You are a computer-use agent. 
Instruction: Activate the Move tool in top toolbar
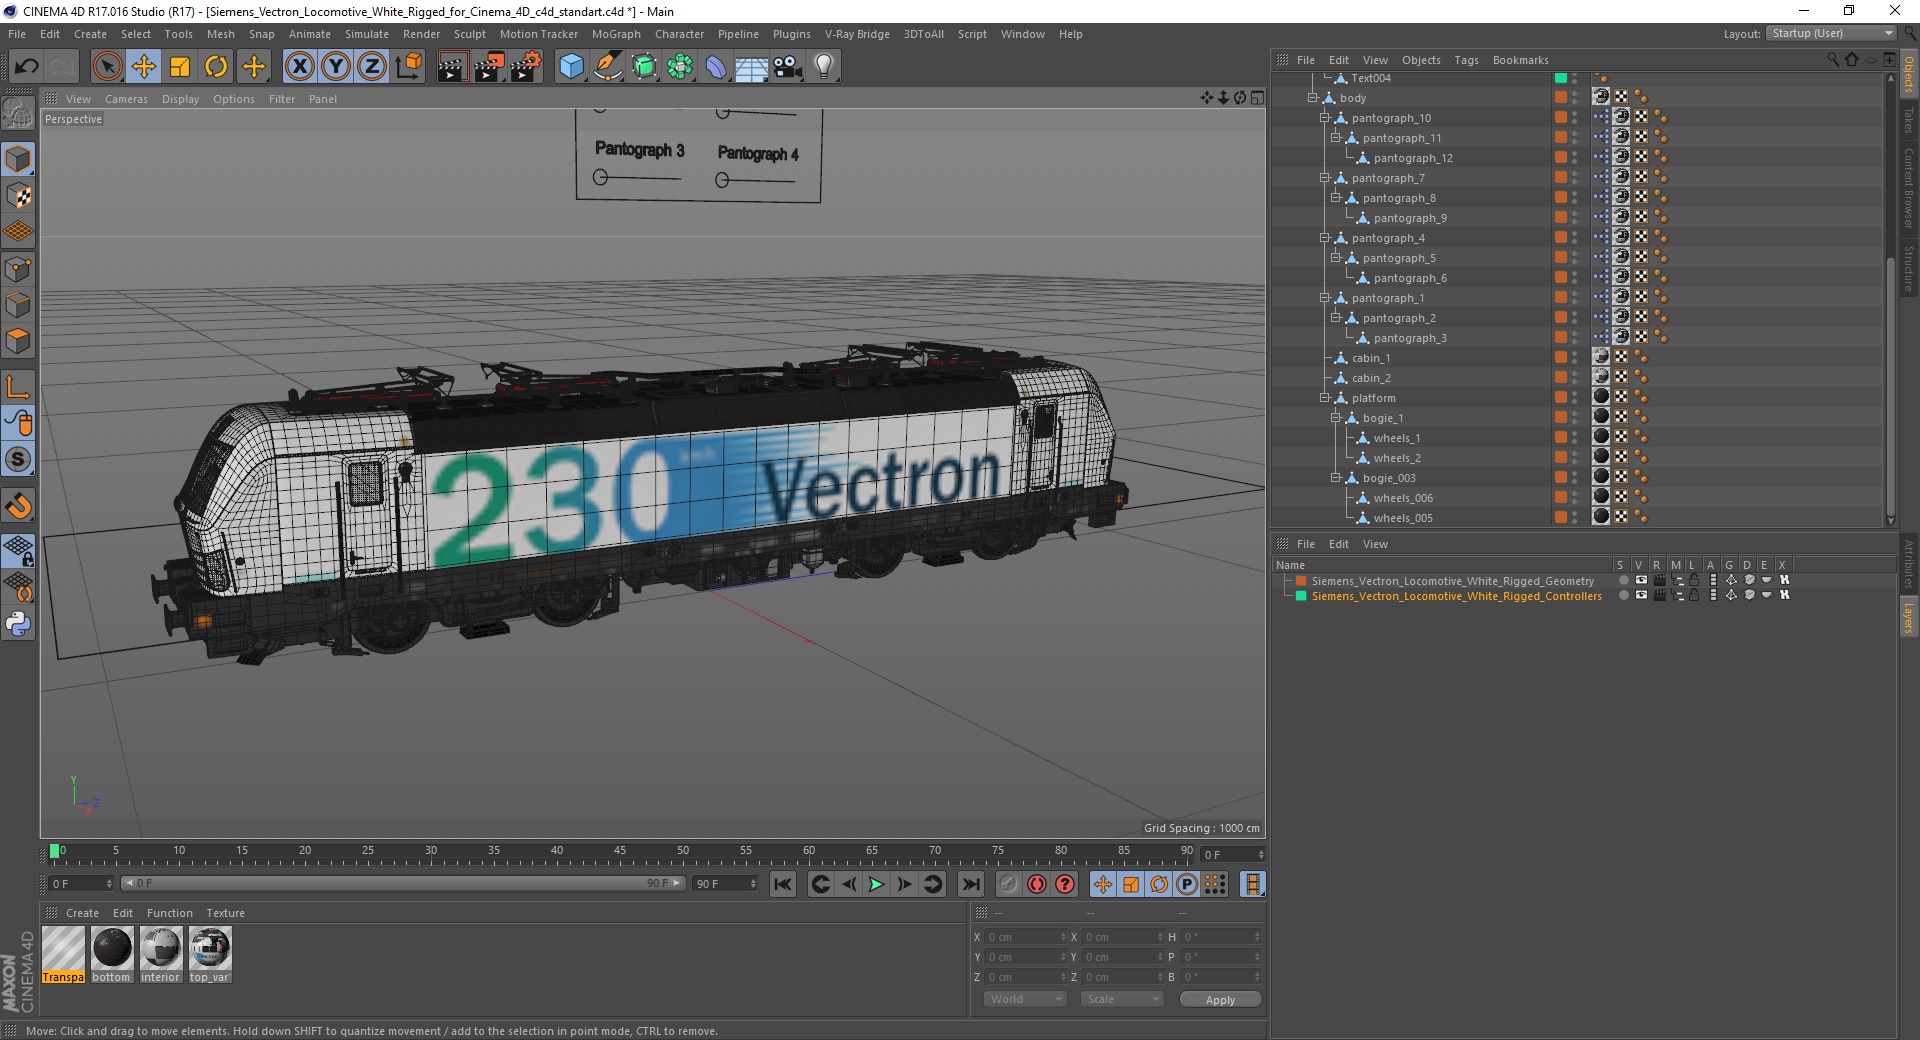[144, 67]
